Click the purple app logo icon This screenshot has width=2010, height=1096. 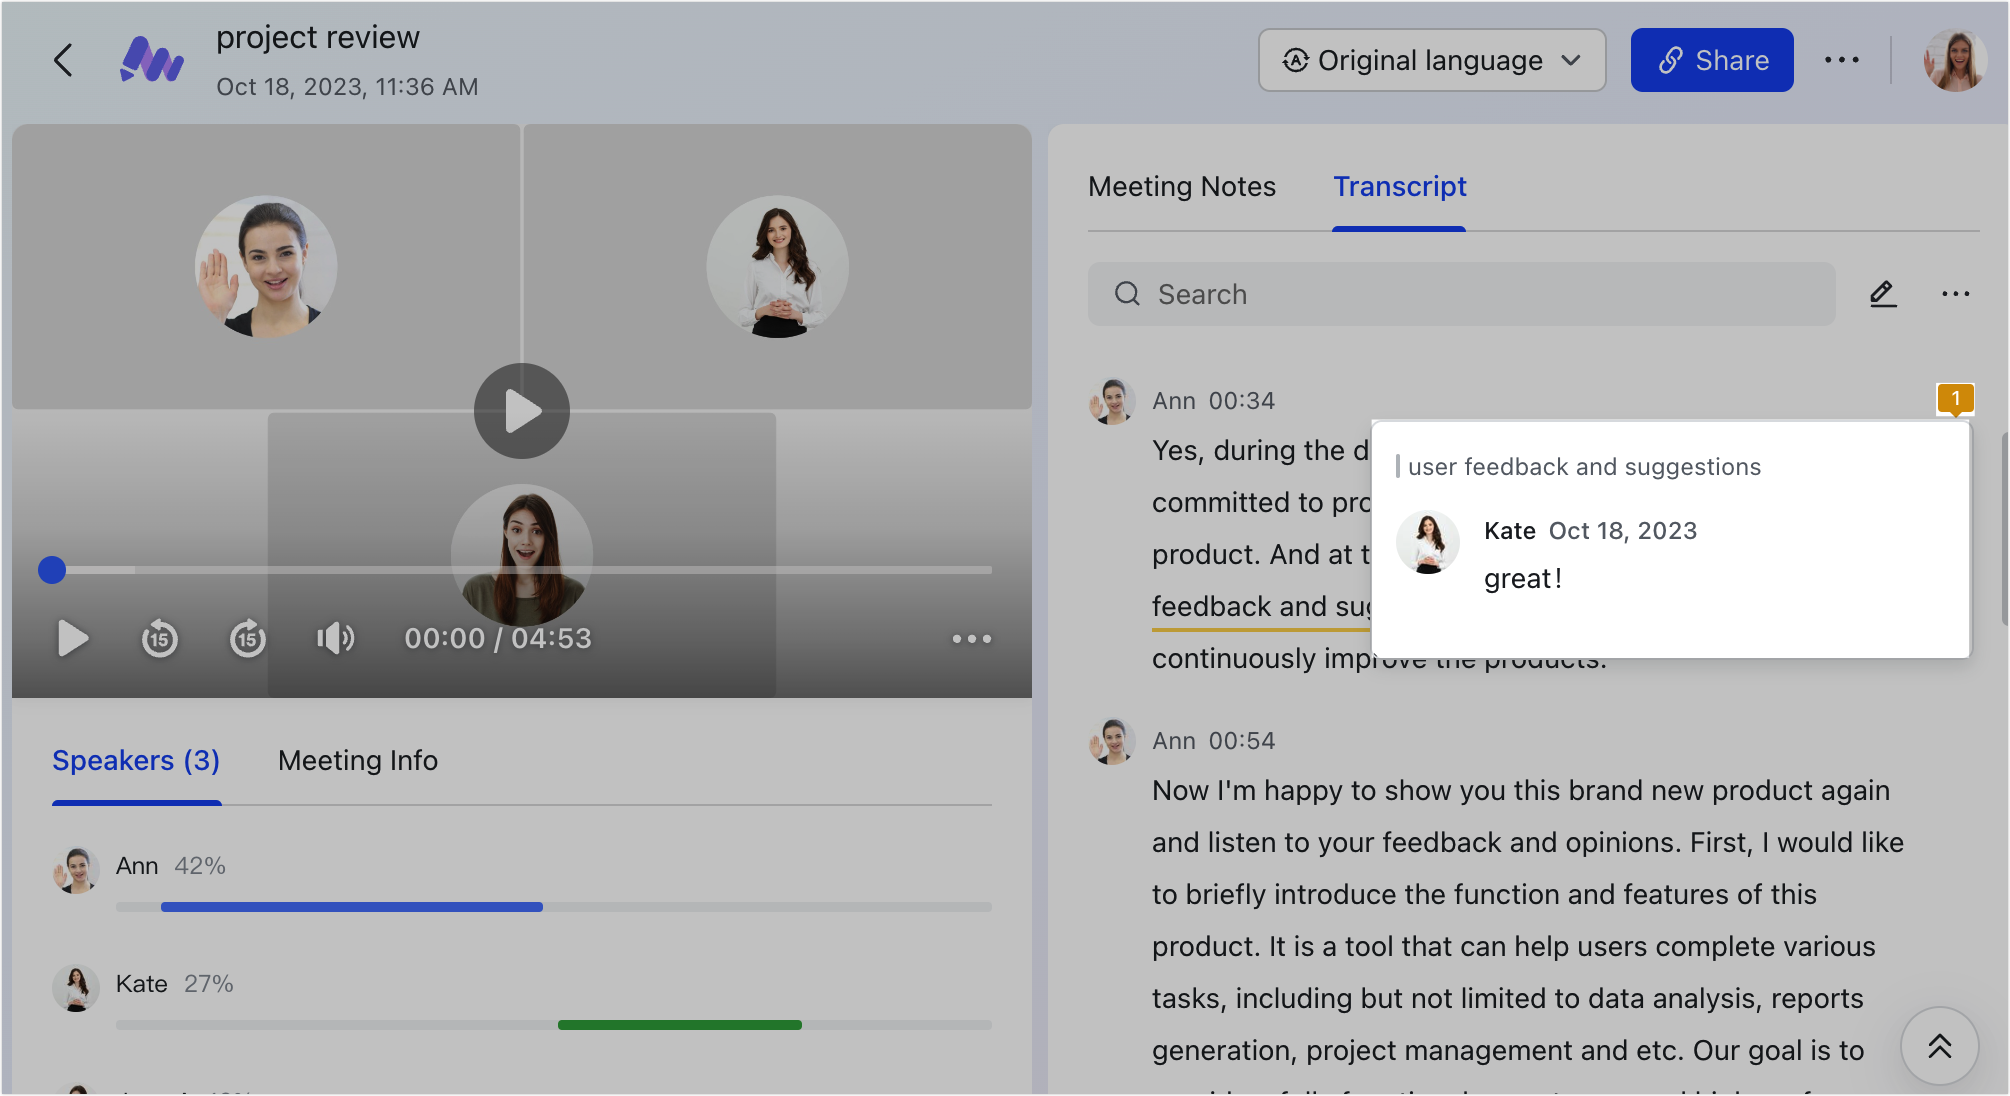pos(152,60)
